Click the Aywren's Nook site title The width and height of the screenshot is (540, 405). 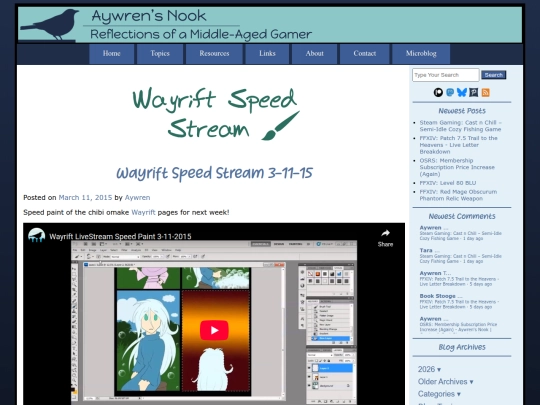(x=149, y=16)
